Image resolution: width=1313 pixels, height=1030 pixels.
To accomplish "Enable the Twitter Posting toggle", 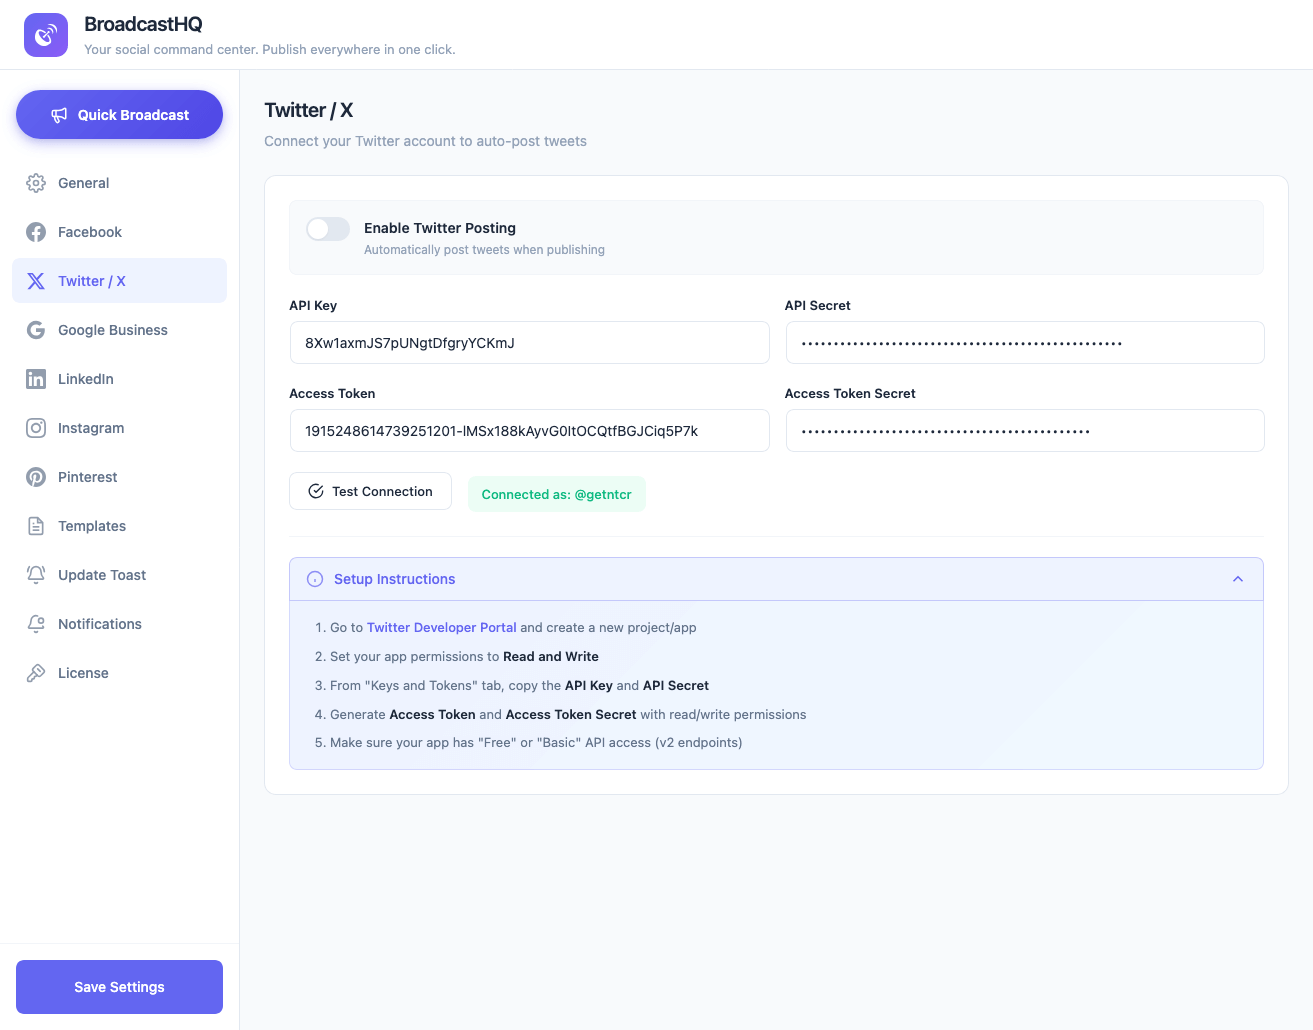I will (x=328, y=229).
